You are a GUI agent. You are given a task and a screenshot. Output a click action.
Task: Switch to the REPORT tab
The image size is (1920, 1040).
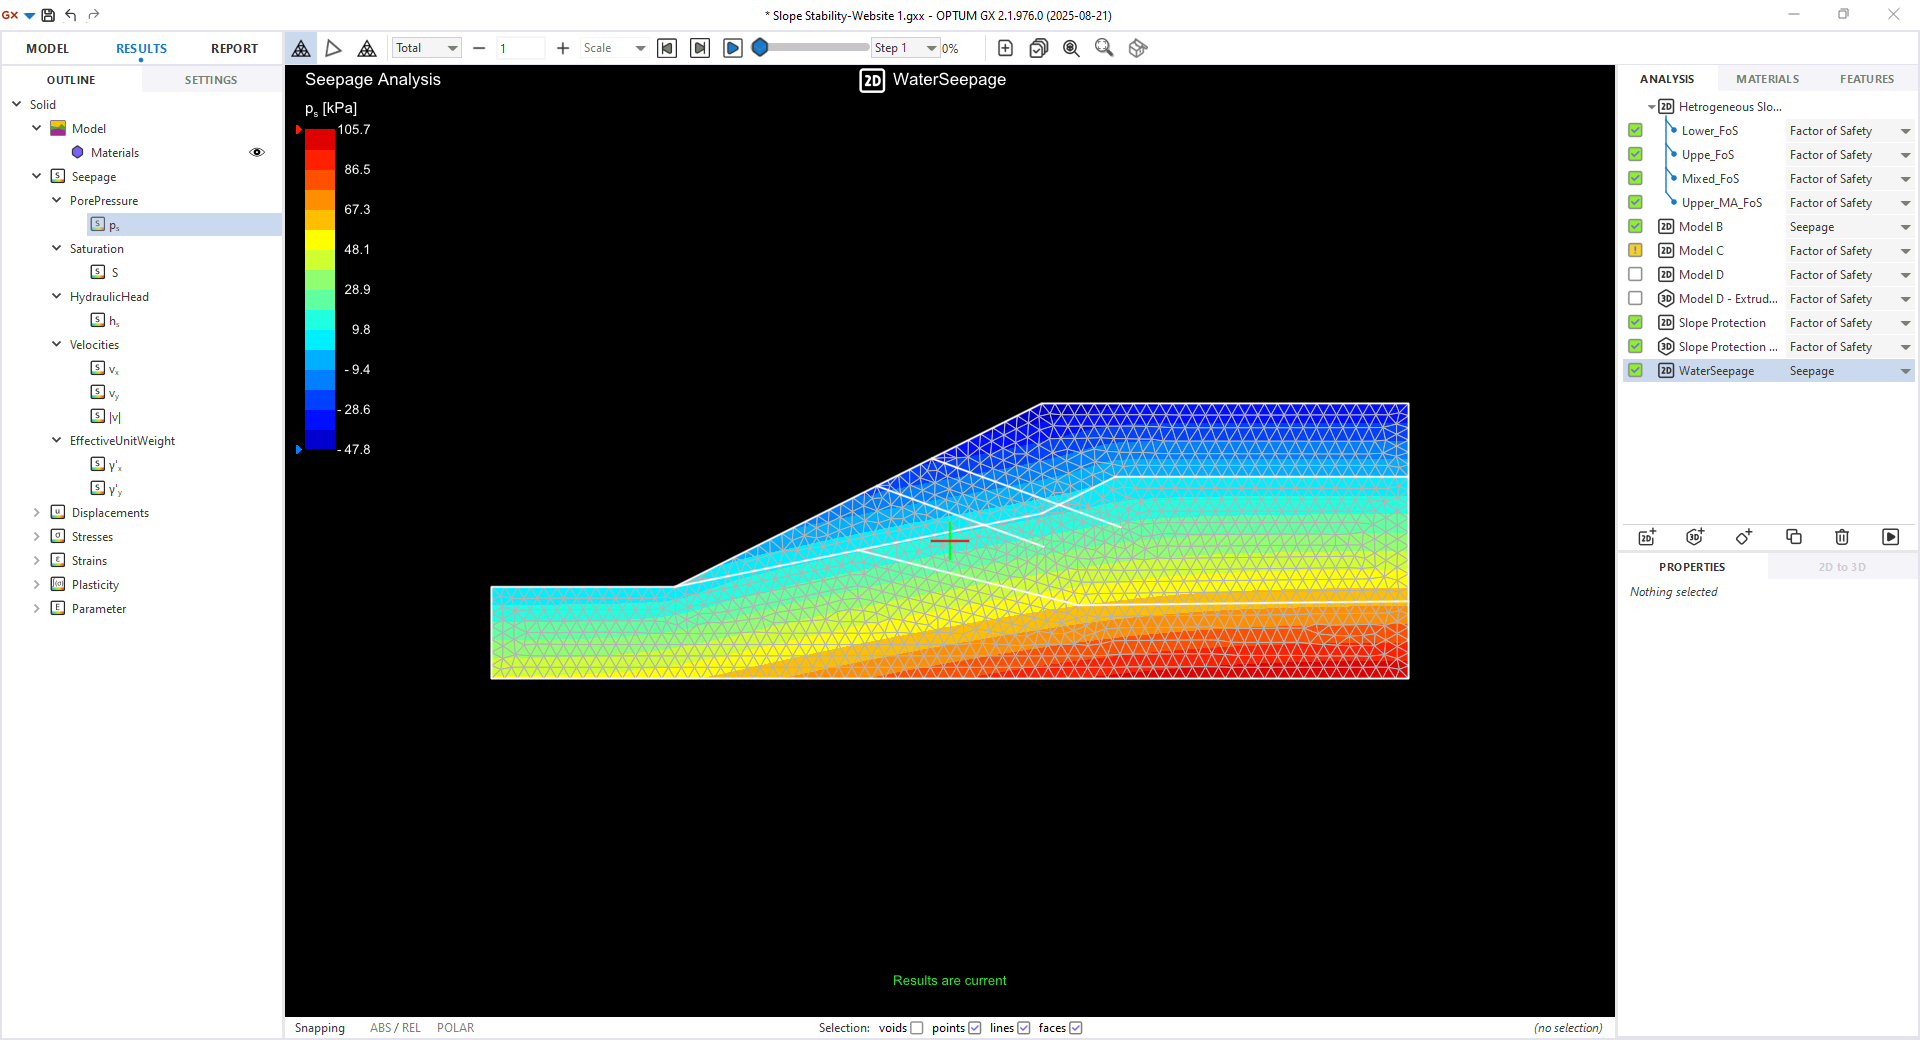pyautogui.click(x=234, y=48)
